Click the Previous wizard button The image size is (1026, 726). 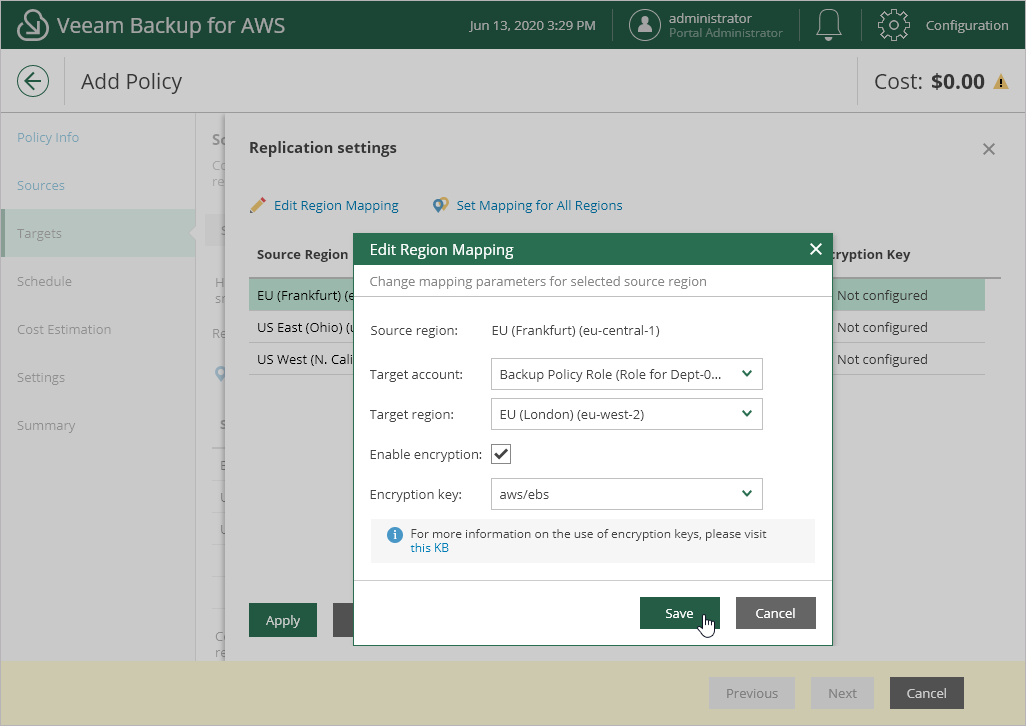point(752,693)
